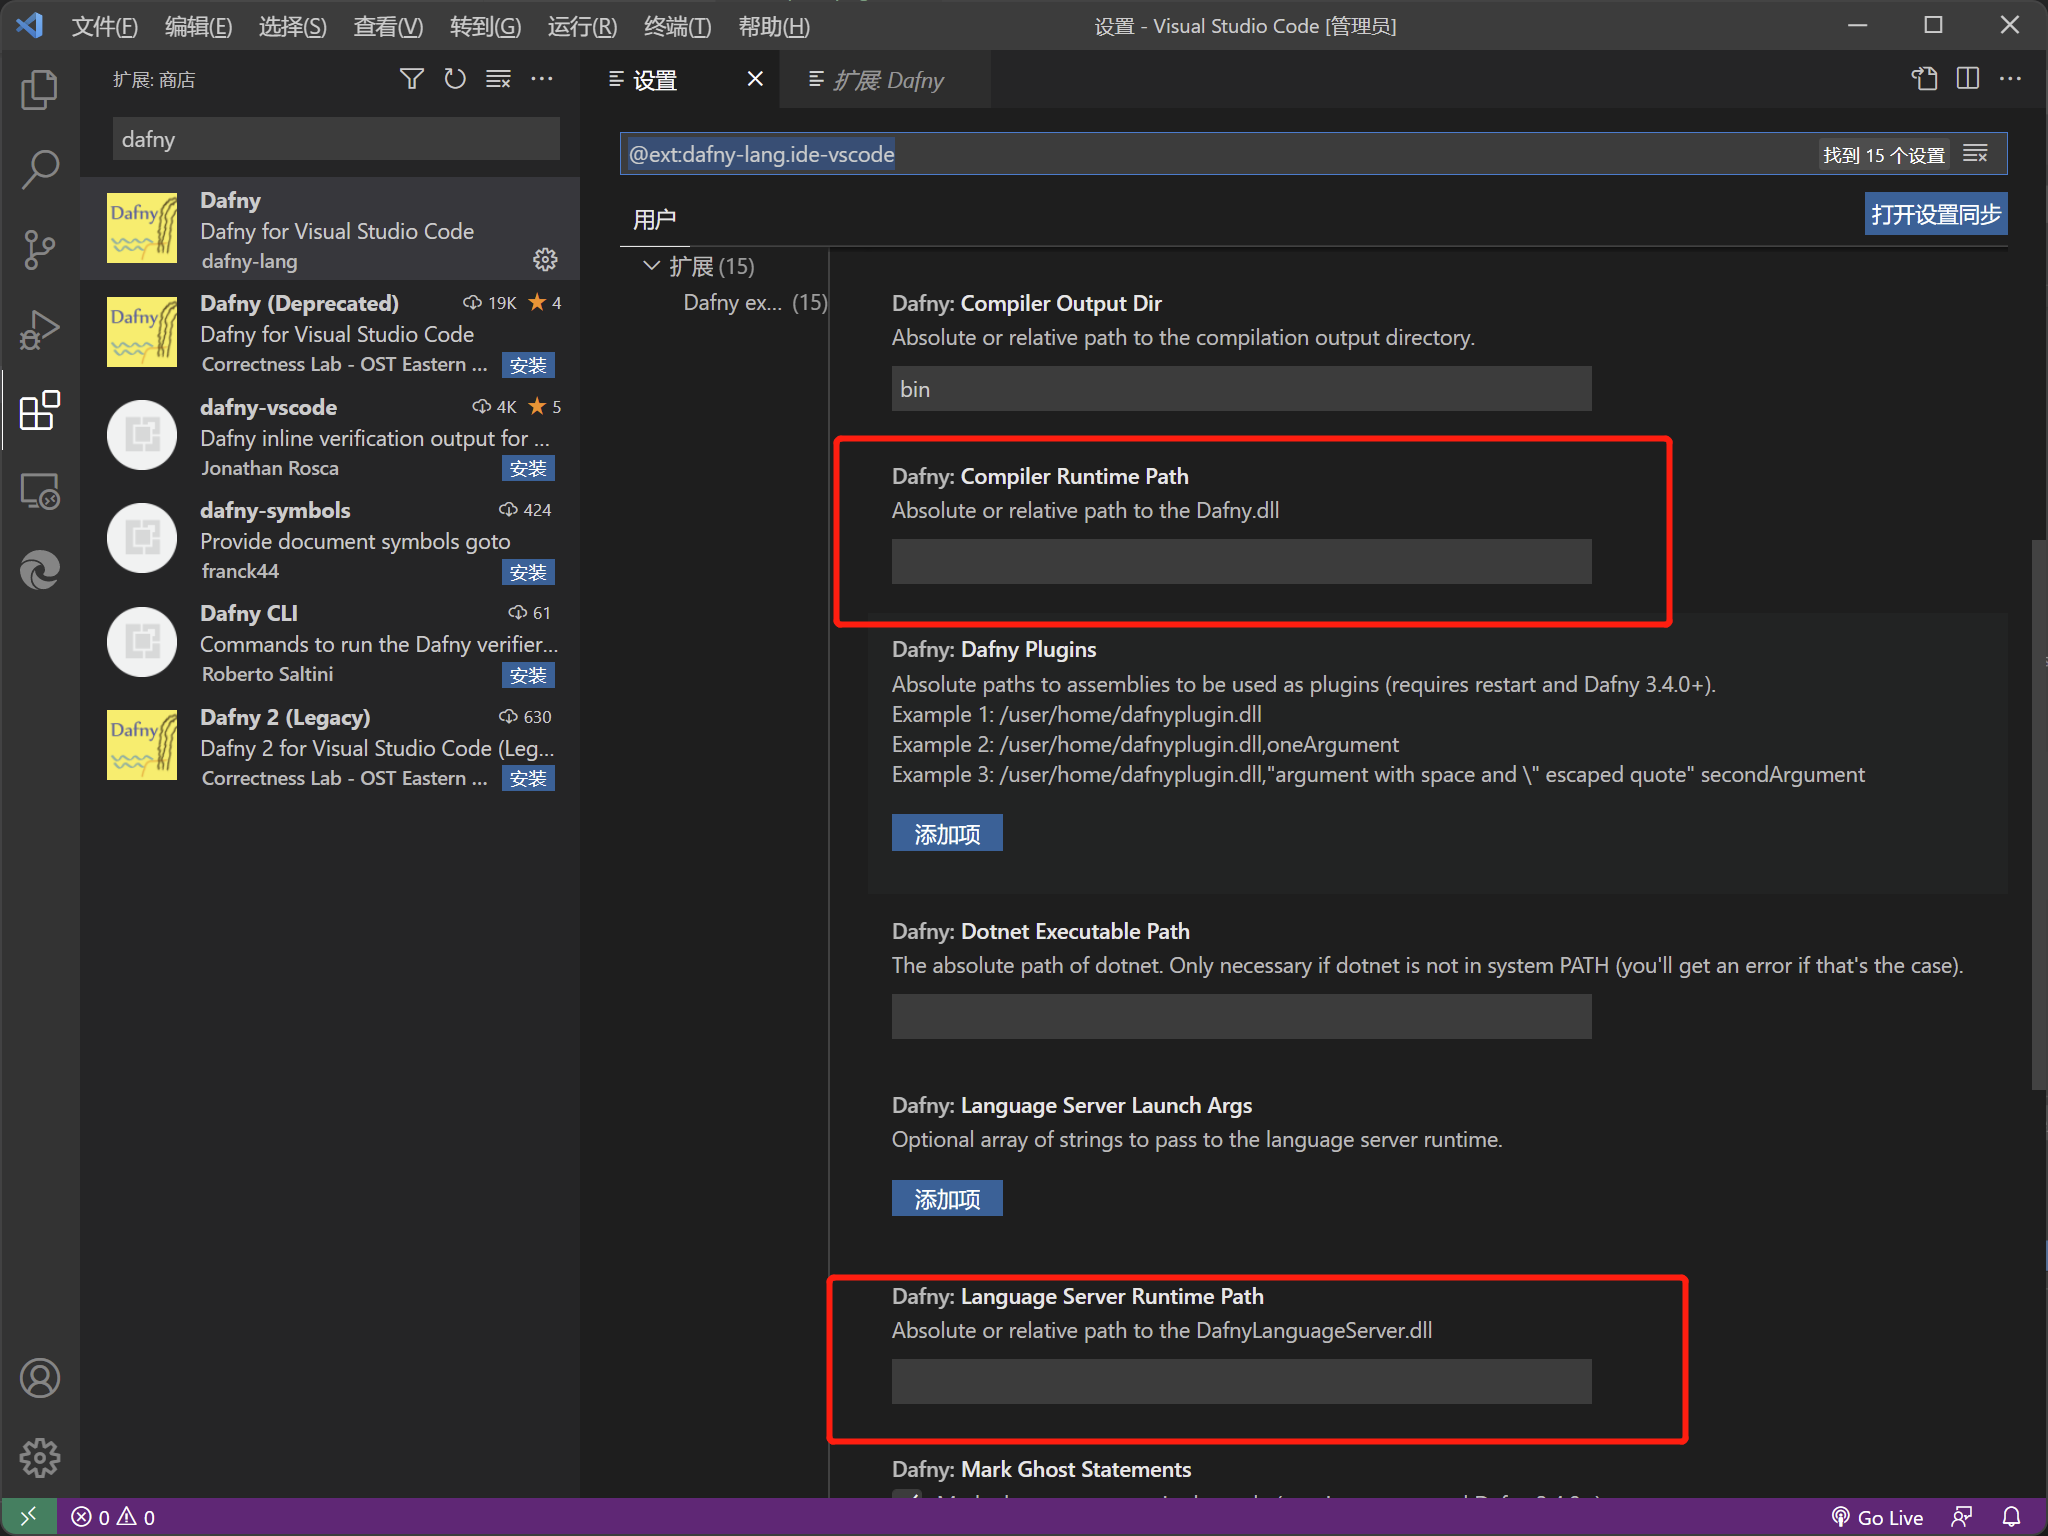The height and width of the screenshot is (1536, 2048).
Task: Click the settings editor vertical scrollbar
Action: point(2038,815)
